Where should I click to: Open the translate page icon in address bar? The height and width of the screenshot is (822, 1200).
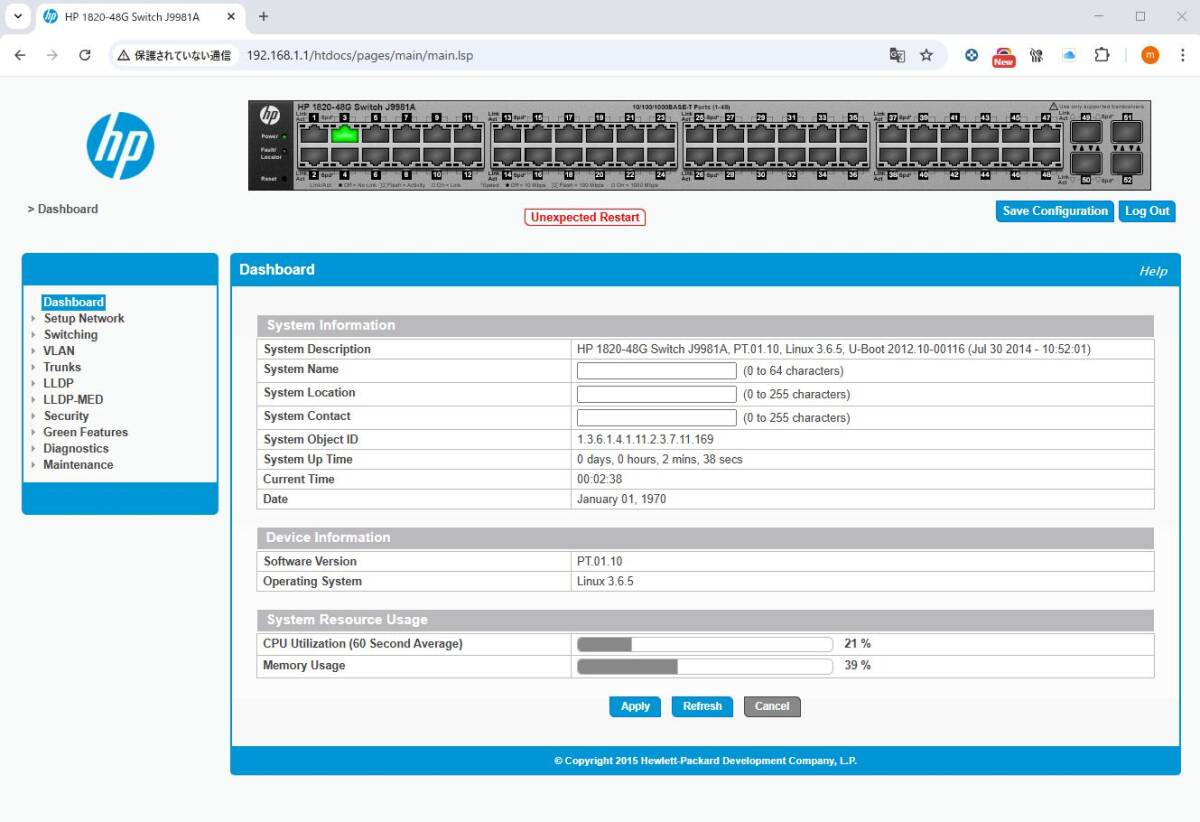pos(897,55)
